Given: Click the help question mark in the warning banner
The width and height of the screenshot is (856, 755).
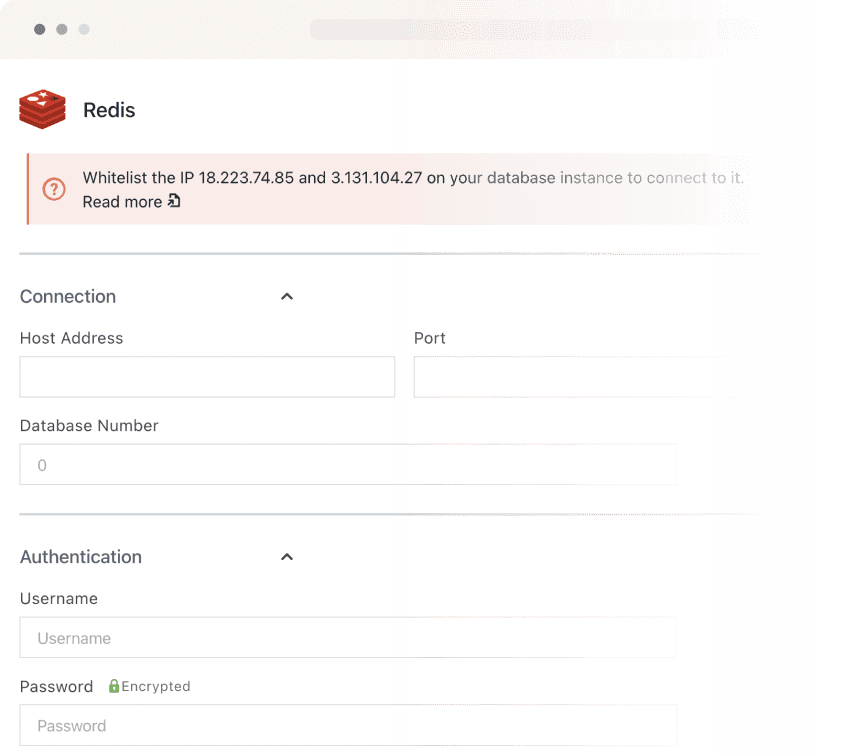Looking at the screenshot, I should click(x=55, y=189).
